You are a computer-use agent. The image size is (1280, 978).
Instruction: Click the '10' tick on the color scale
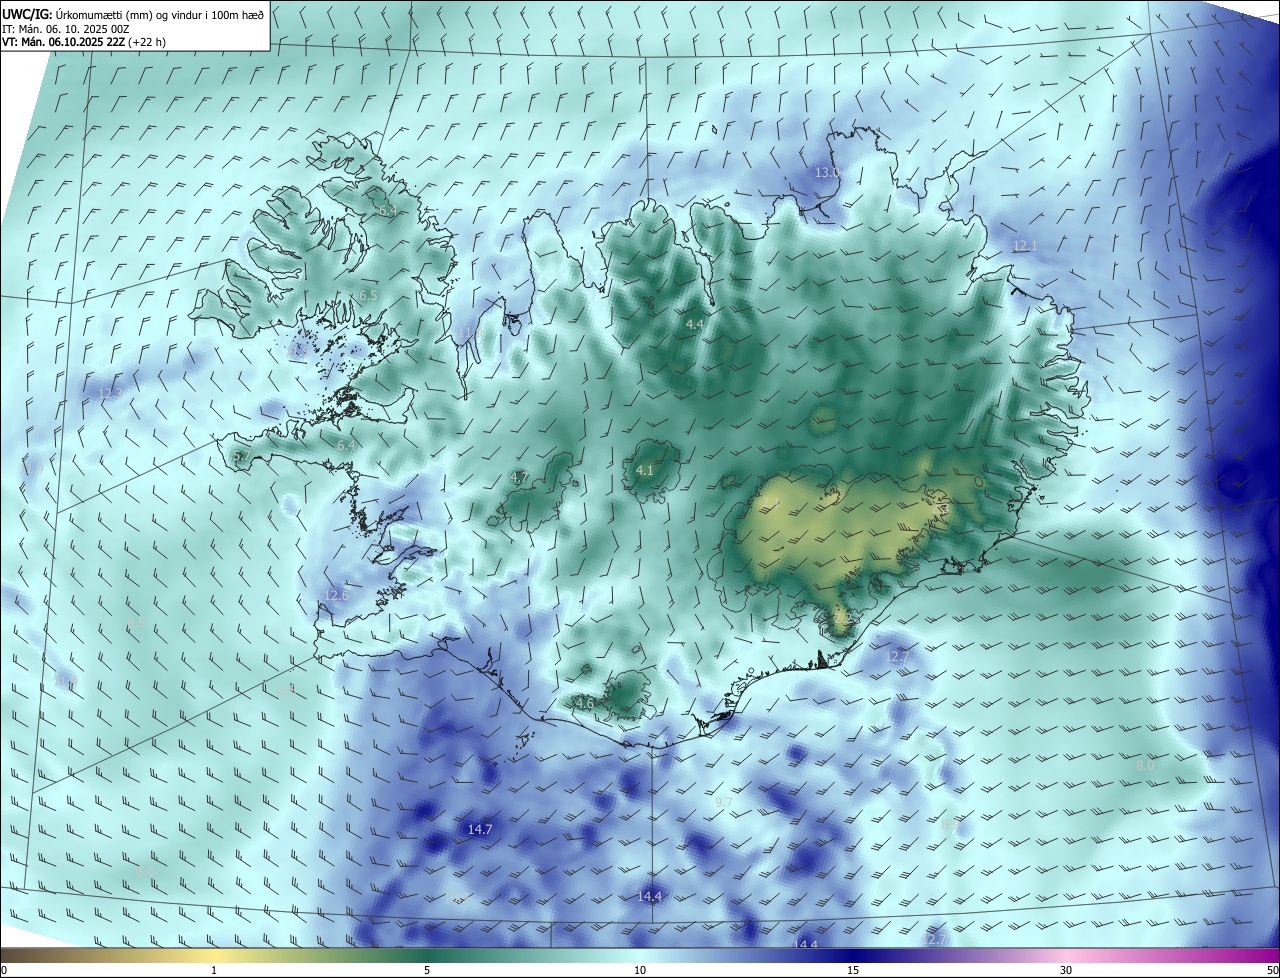point(640,970)
